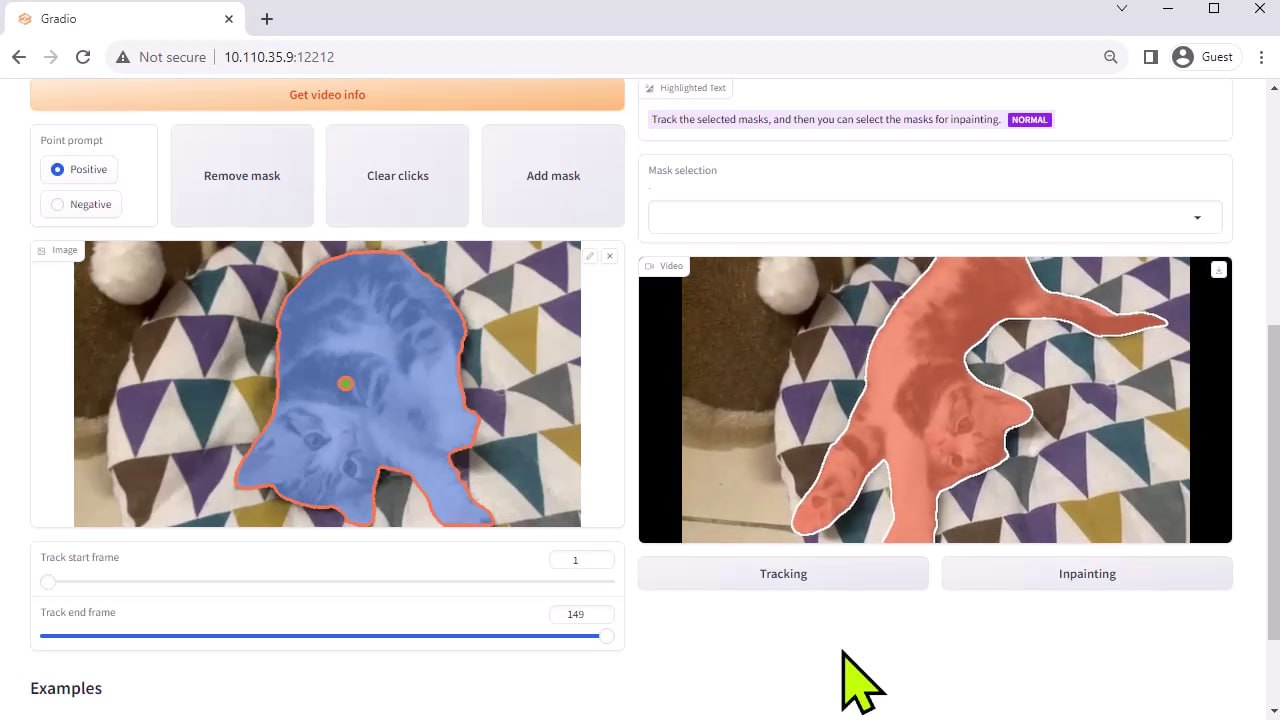1280x720 pixels.
Task: Clear the segmented image with the X icon
Action: point(610,257)
